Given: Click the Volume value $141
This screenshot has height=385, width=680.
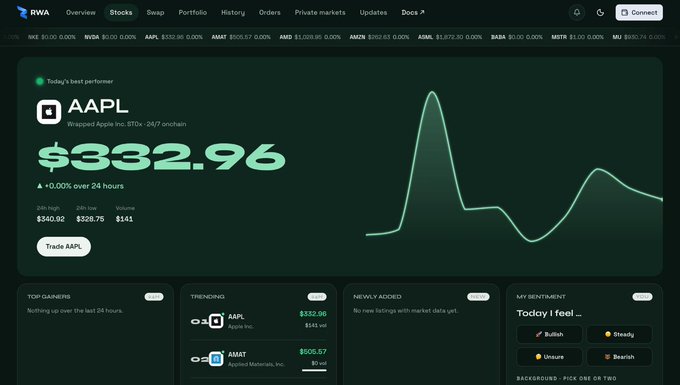Looking at the screenshot, I should (x=124, y=219).
